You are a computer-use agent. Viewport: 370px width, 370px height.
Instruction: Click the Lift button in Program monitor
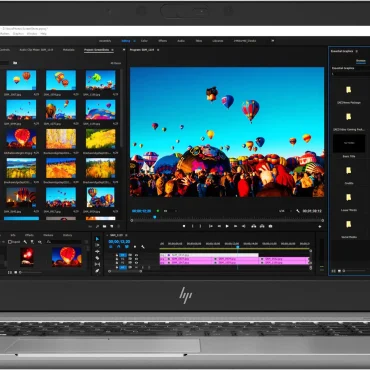[x=254, y=226]
